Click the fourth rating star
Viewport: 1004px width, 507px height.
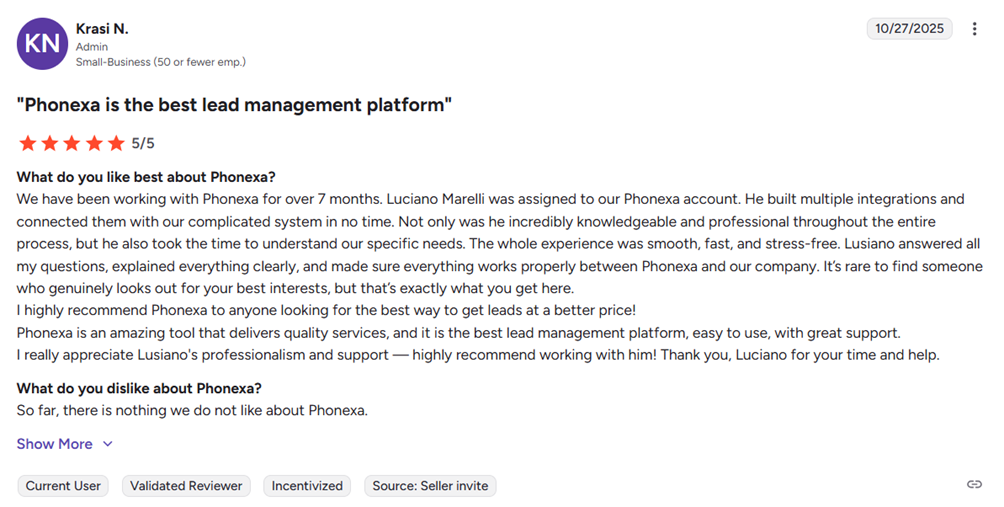pos(93,143)
